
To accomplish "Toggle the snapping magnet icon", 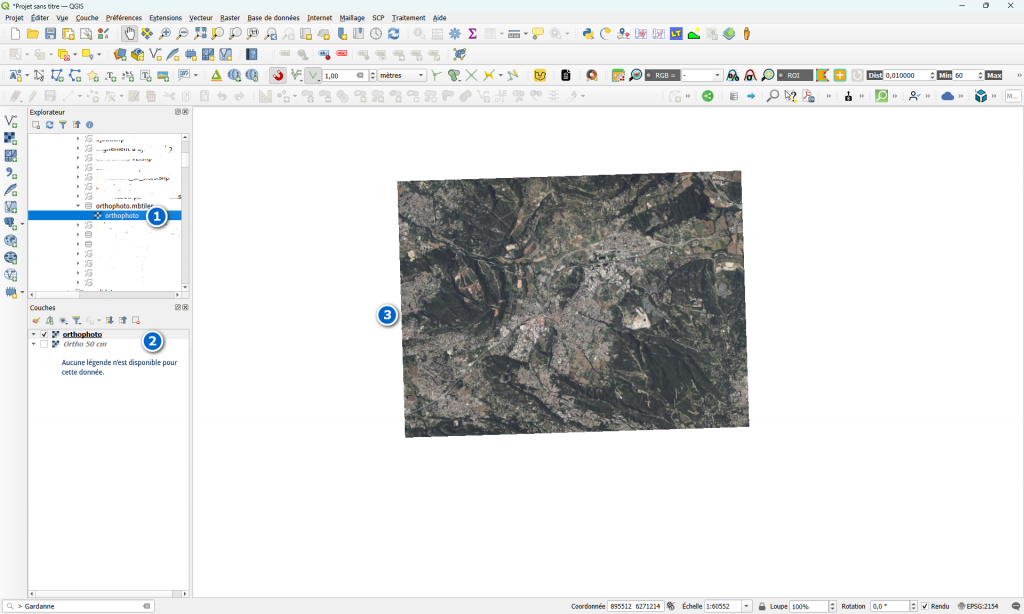I will click(278, 75).
